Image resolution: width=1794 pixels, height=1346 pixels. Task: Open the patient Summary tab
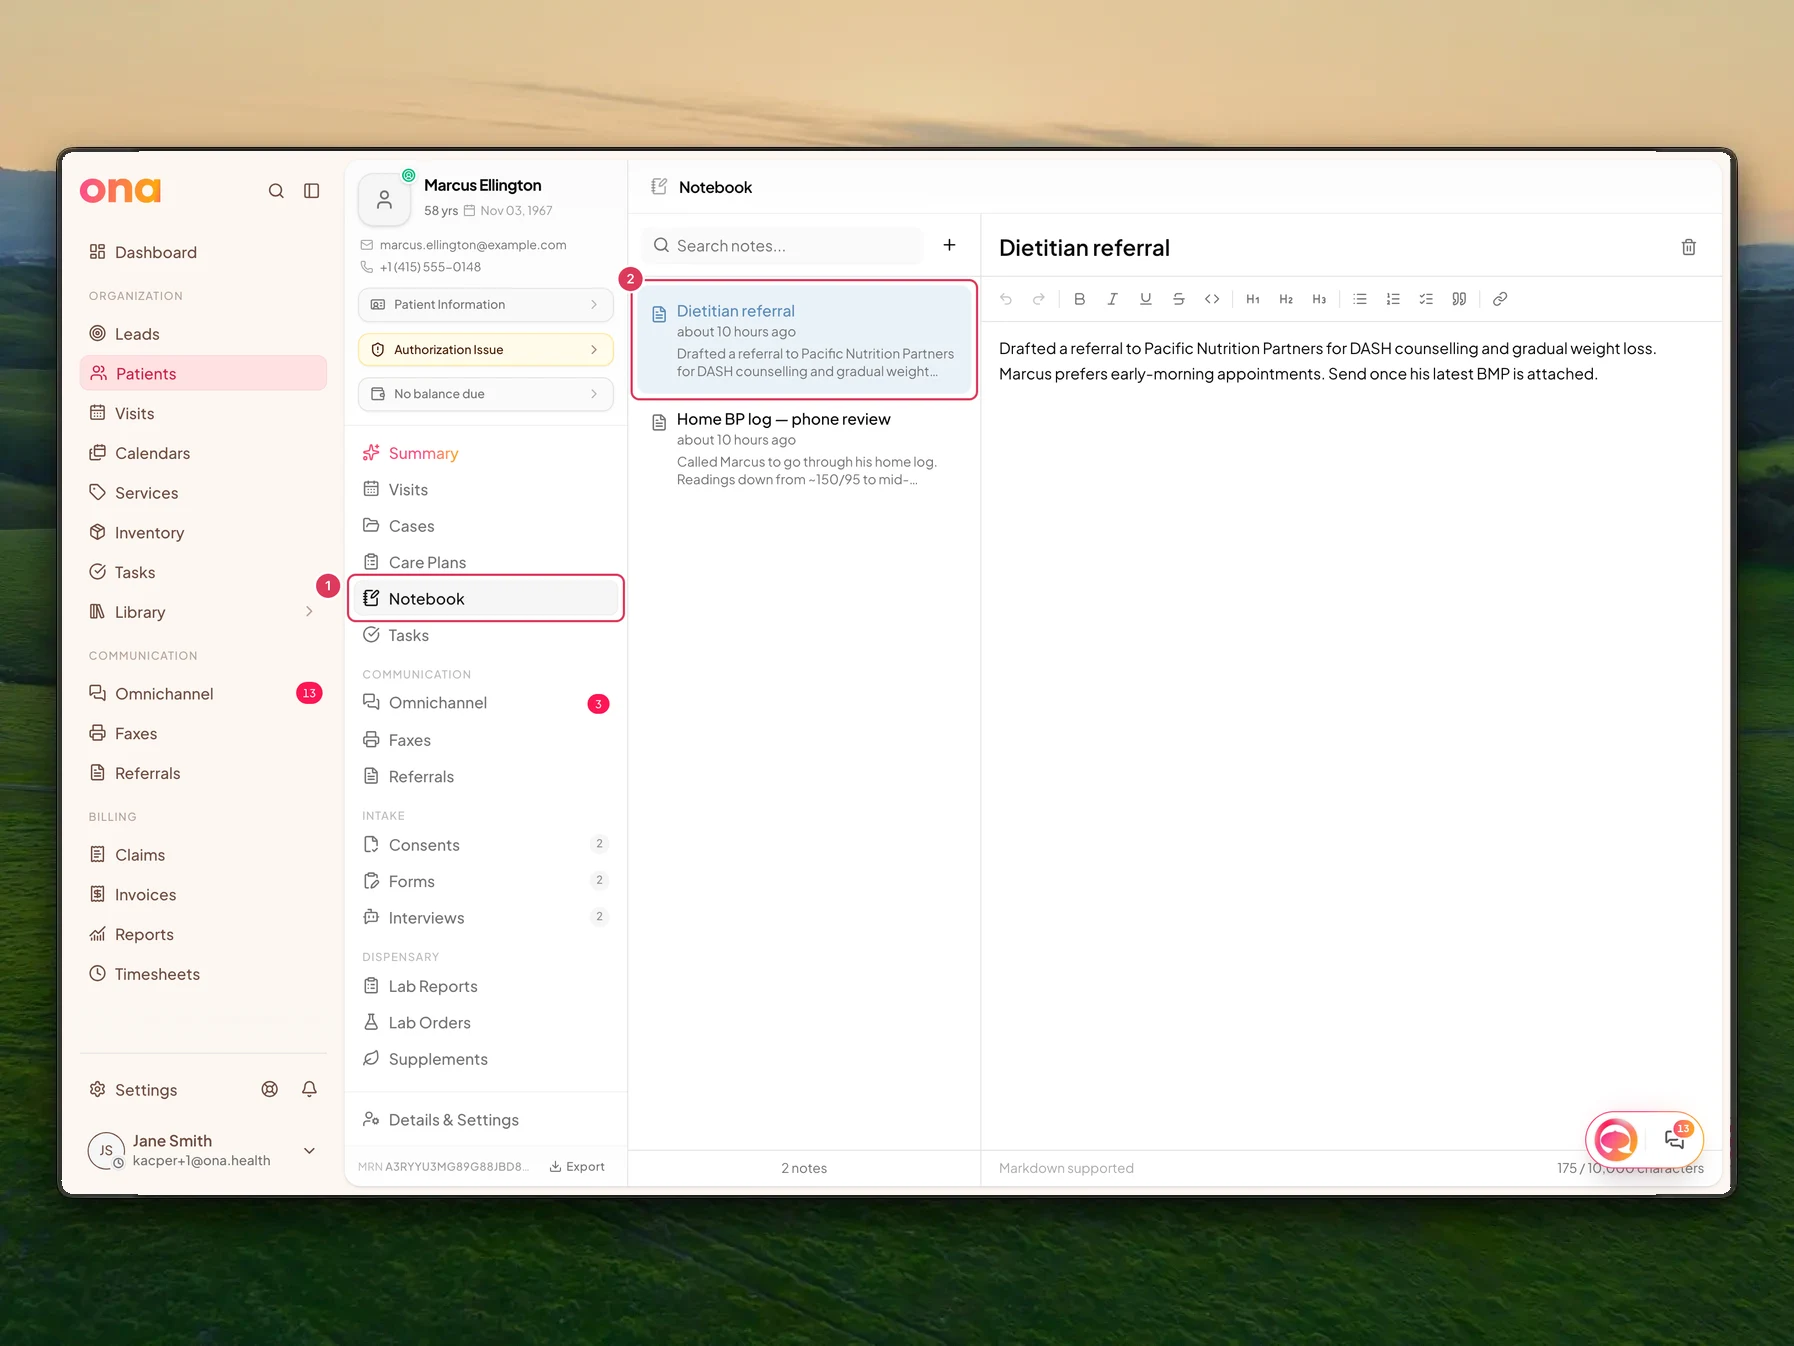486,453
